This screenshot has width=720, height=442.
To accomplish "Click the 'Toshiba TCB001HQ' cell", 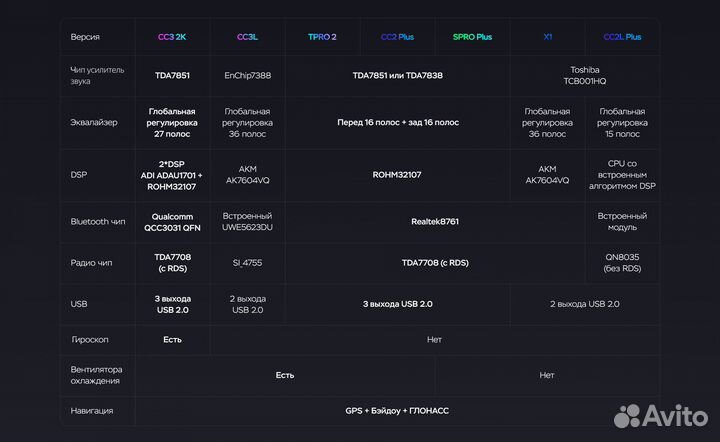I will point(585,75).
